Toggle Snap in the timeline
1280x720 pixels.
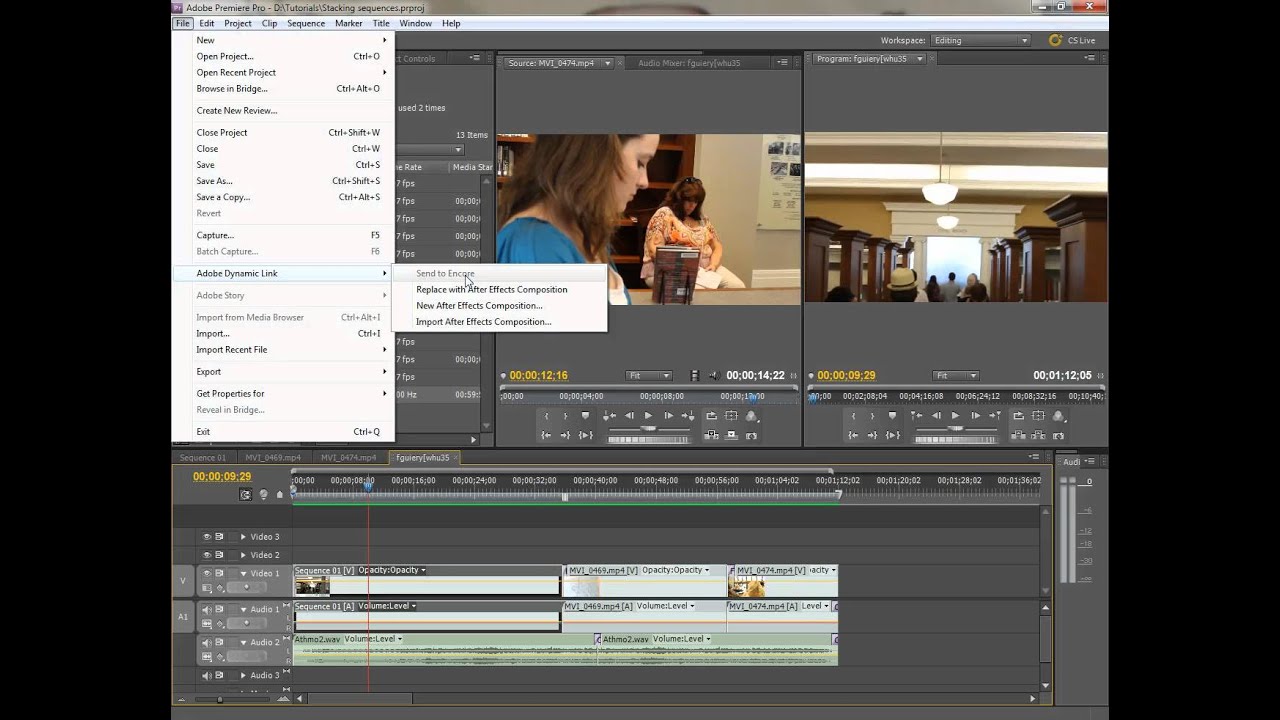click(x=246, y=494)
